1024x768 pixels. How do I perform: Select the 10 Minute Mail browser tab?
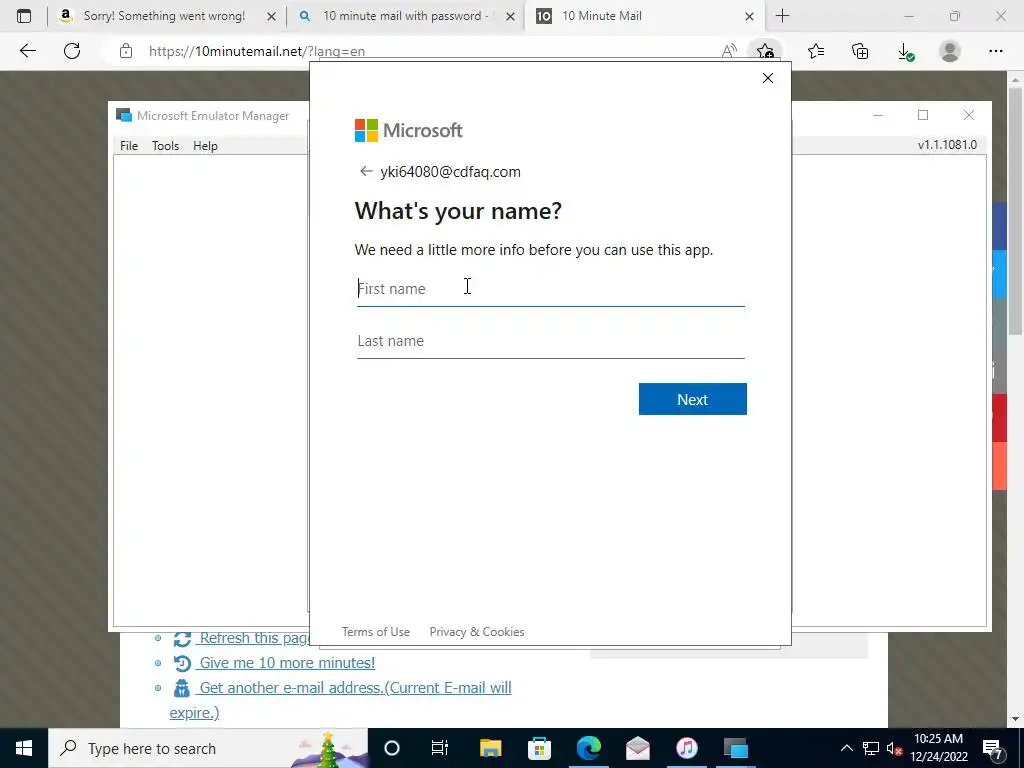[x=601, y=16]
